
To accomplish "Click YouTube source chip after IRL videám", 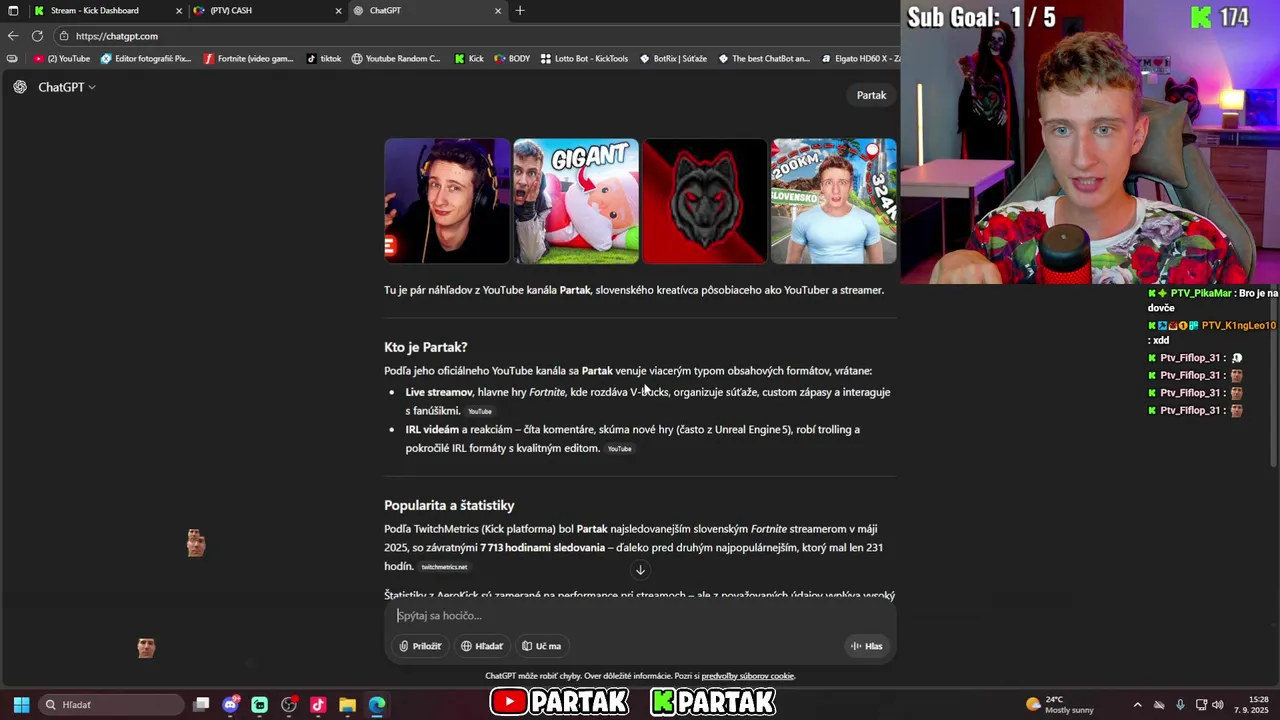I will (x=620, y=449).
